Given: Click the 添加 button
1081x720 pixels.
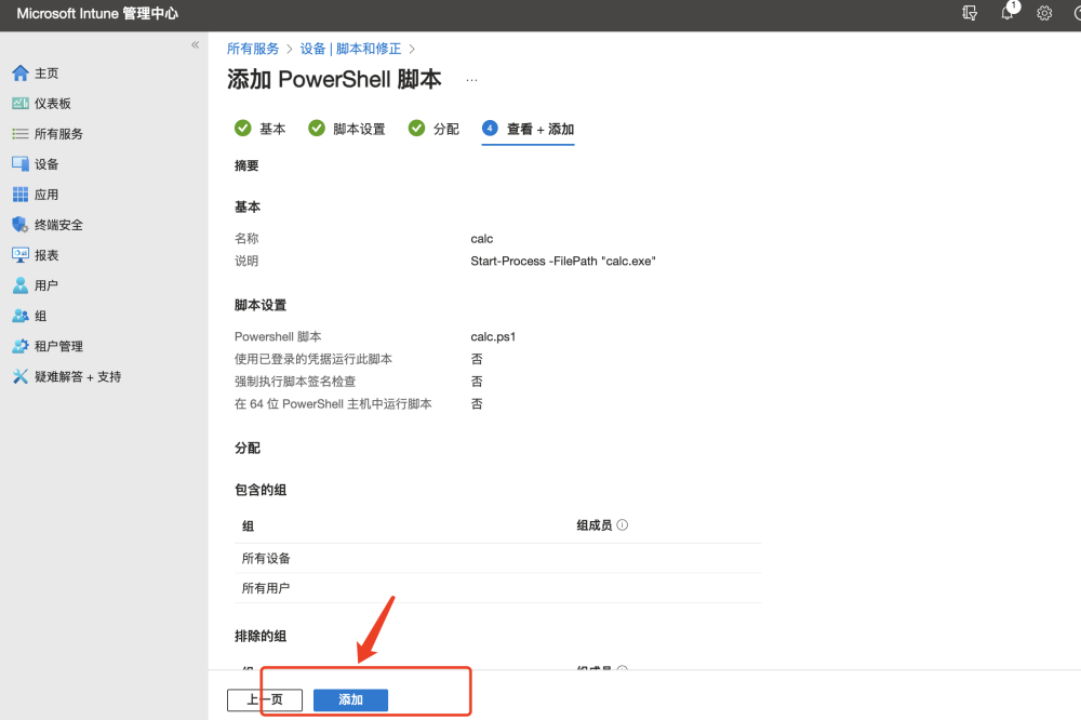Looking at the screenshot, I should pos(350,699).
